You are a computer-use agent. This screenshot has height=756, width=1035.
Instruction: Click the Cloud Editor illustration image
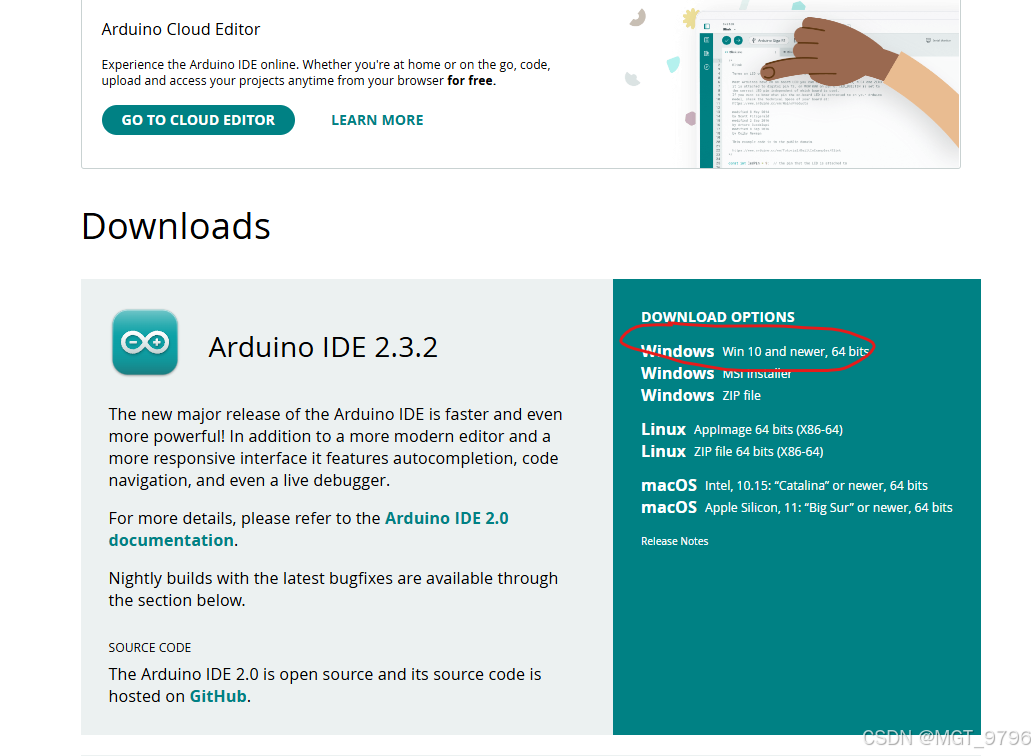coord(790,84)
